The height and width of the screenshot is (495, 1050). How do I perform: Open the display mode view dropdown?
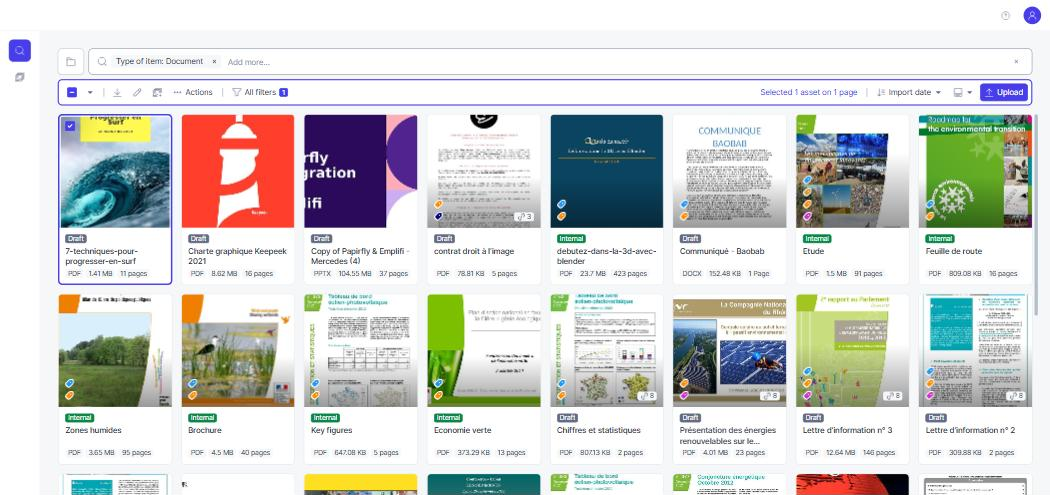pyautogui.click(x=963, y=92)
